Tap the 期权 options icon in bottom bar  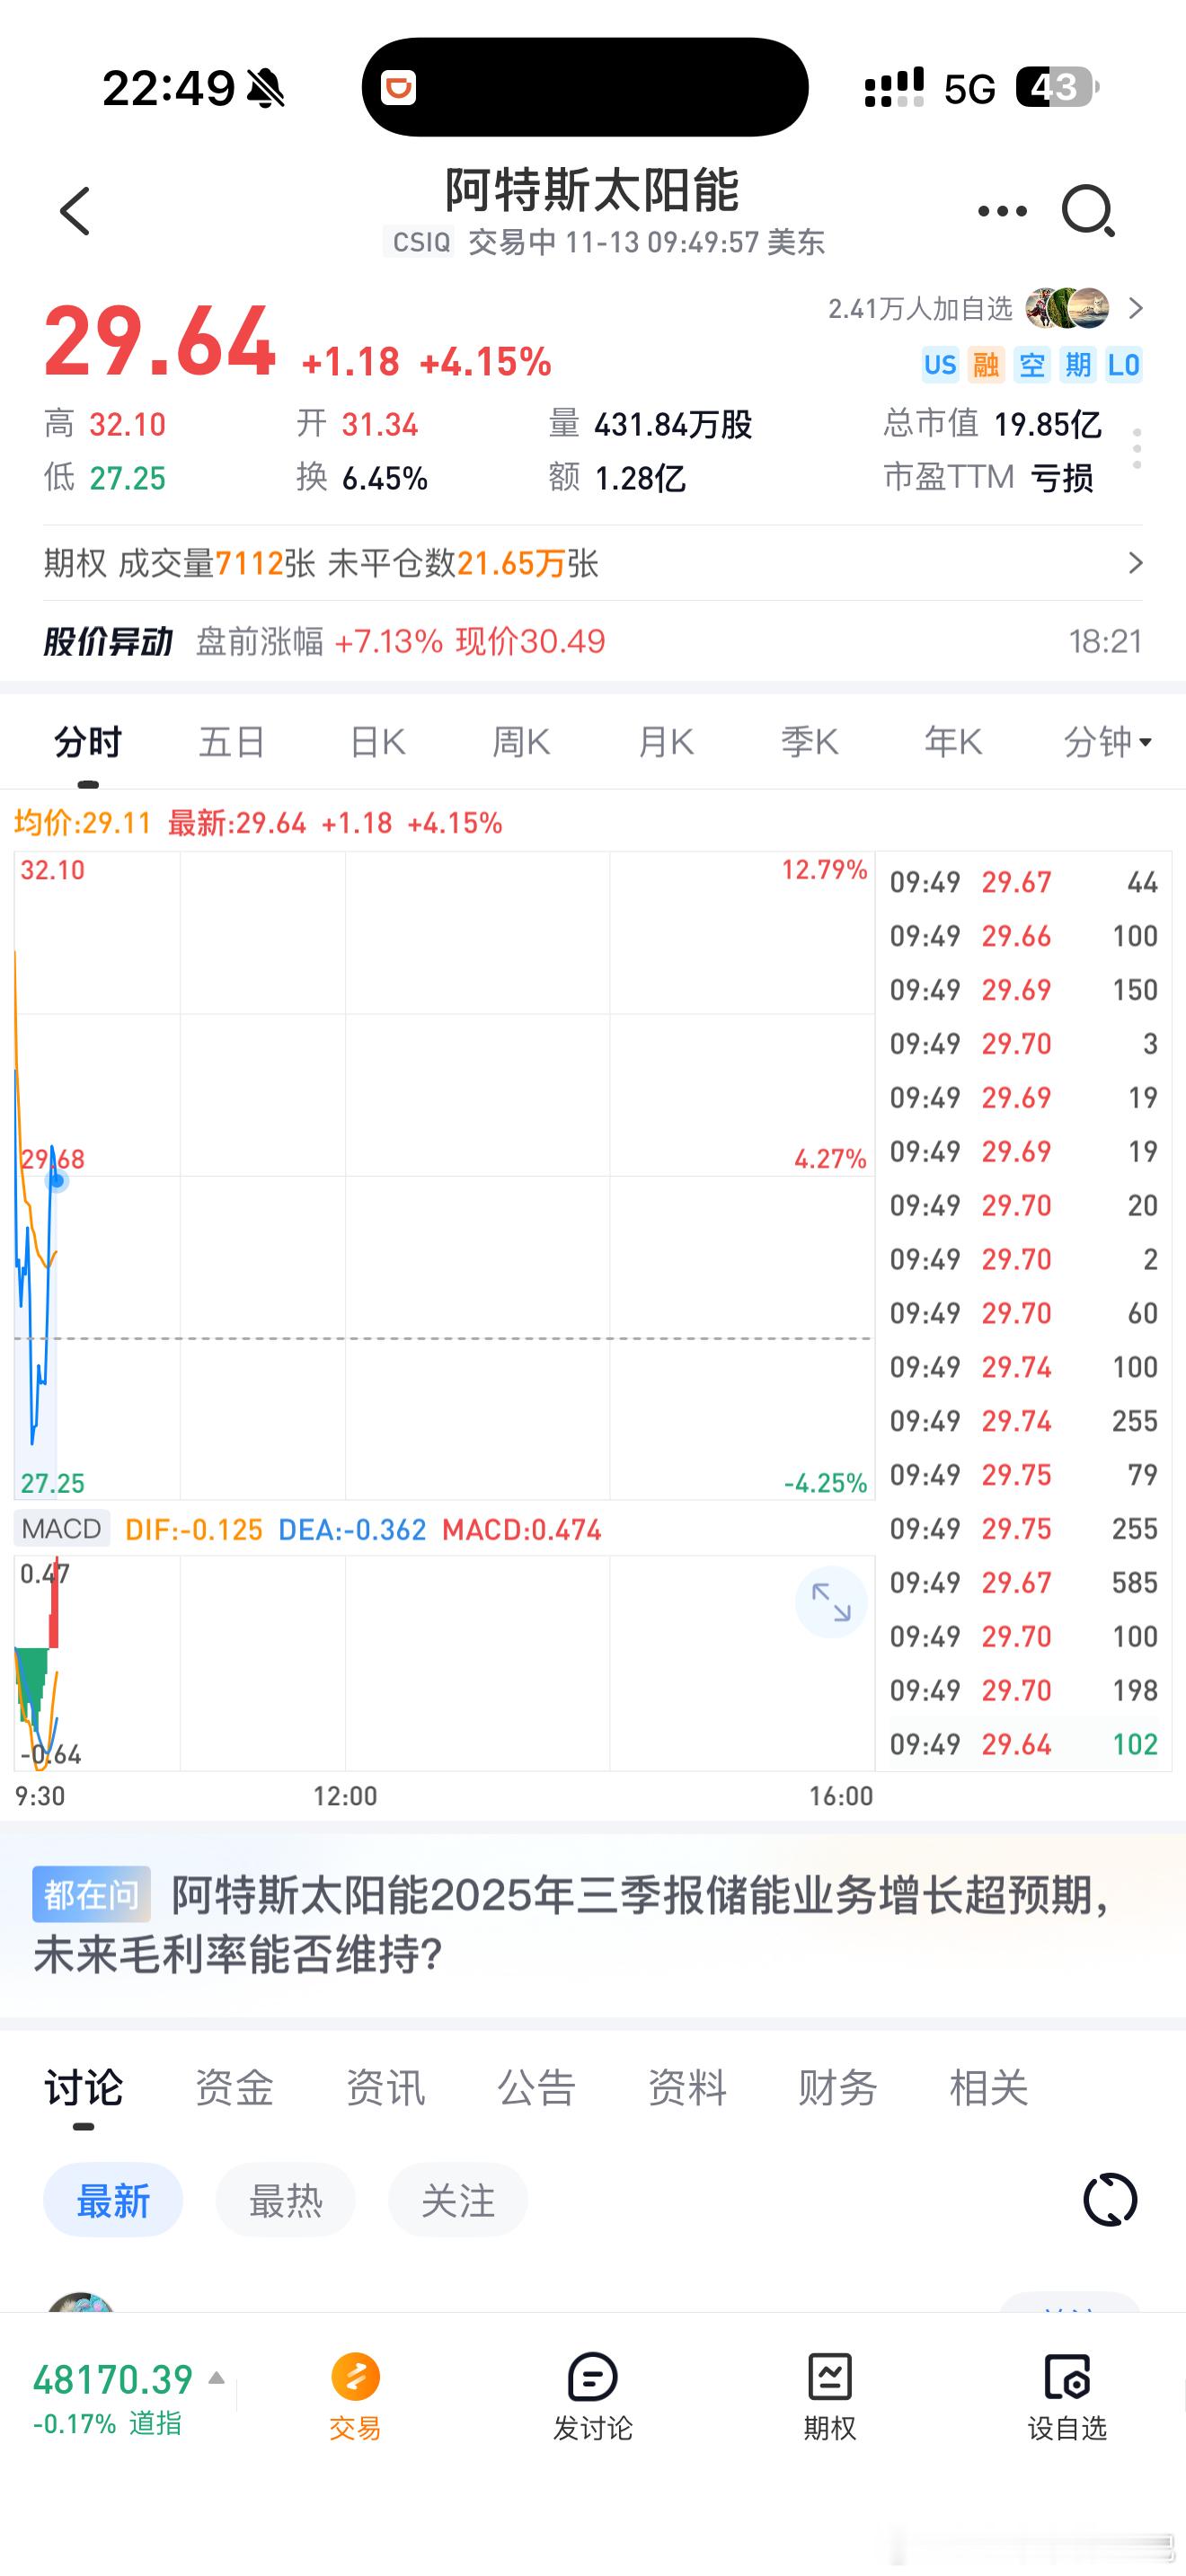(829, 2377)
